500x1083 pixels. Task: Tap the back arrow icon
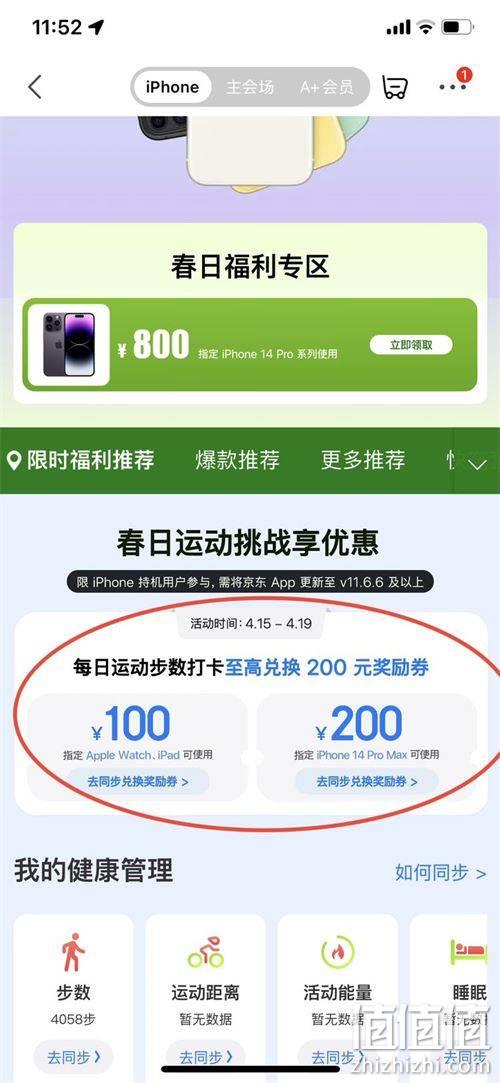coord(35,87)
